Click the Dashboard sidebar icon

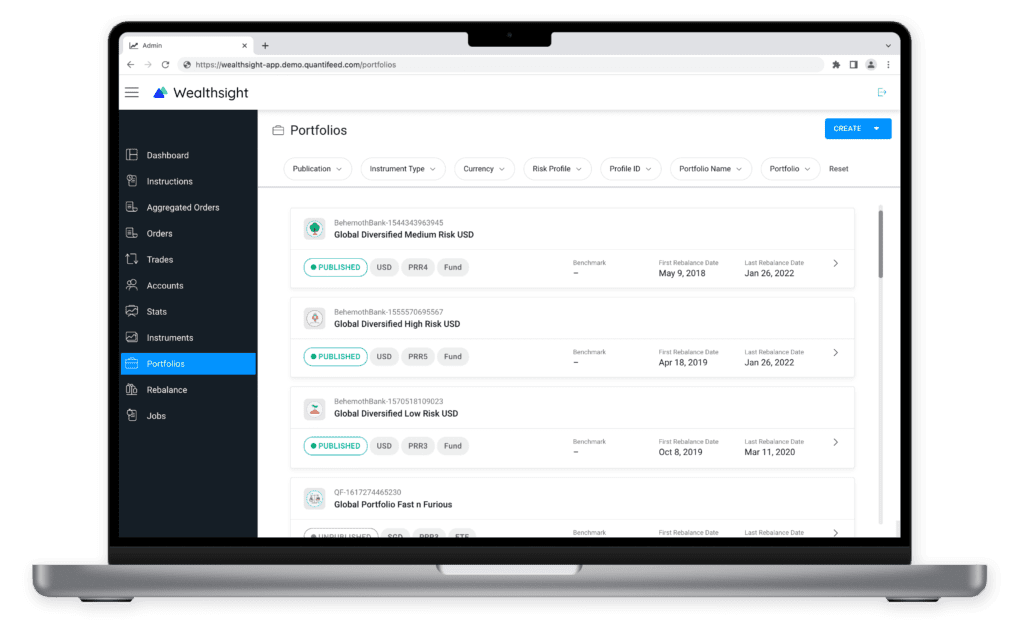(x=132, y=155)
